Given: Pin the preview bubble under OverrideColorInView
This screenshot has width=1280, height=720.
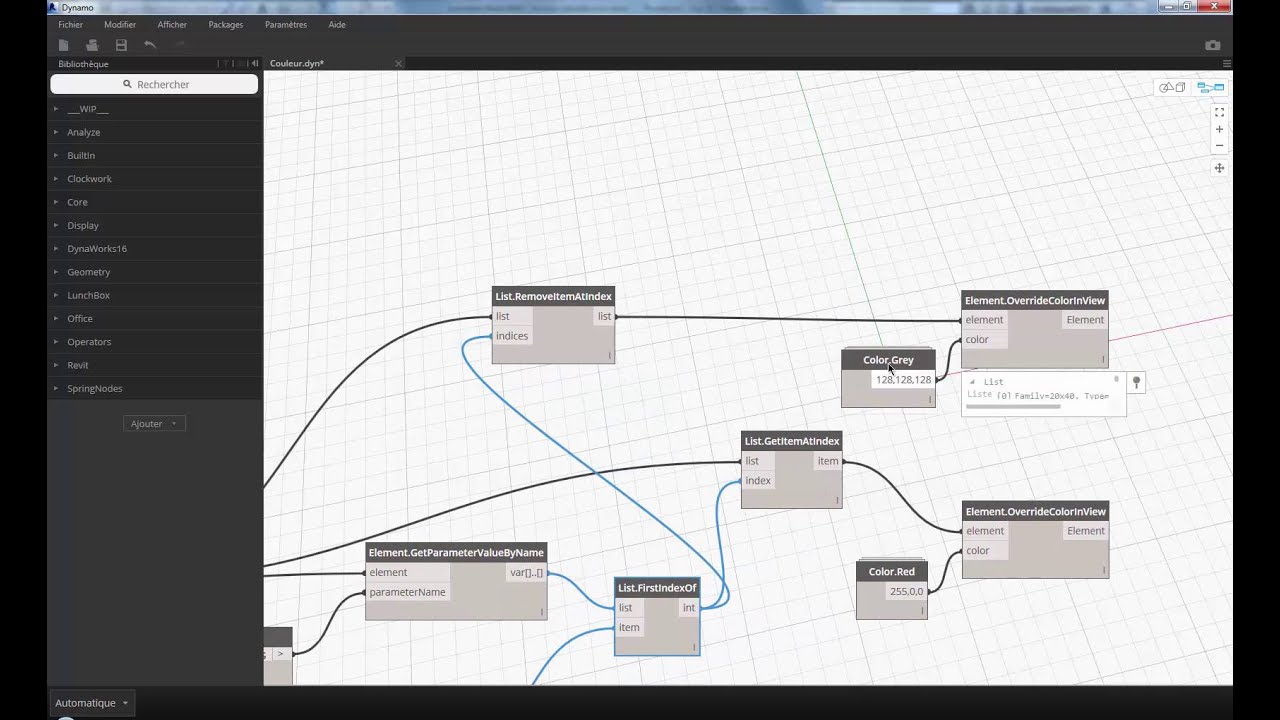Looking at the screenshot, I should point(1136,382).
